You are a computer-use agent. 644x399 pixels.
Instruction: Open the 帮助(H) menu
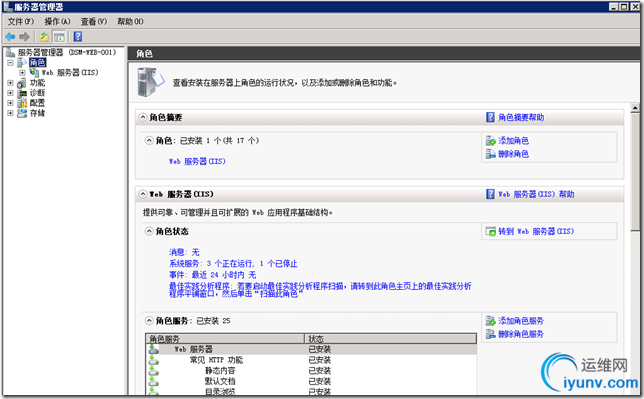130,21
